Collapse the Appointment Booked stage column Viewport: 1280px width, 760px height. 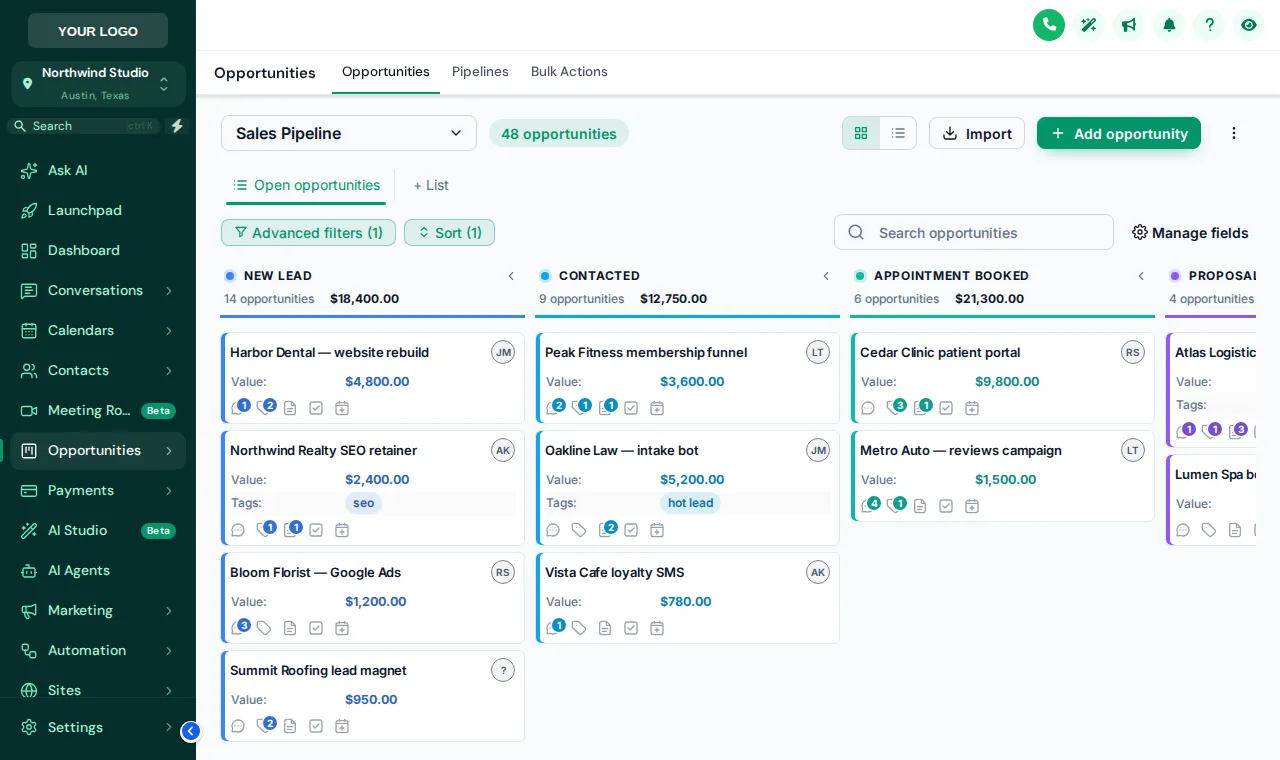tap(1141, 276)
